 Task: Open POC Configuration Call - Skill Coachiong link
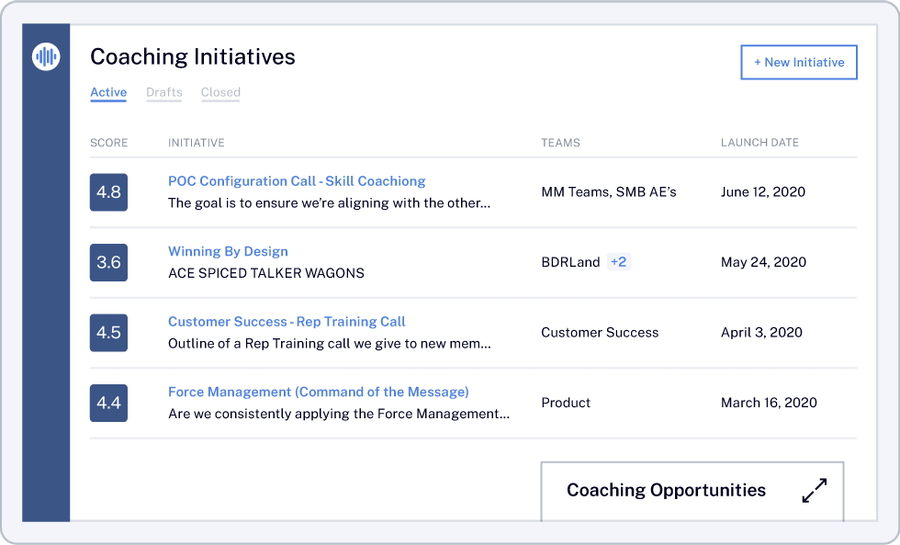coord(297,181)
